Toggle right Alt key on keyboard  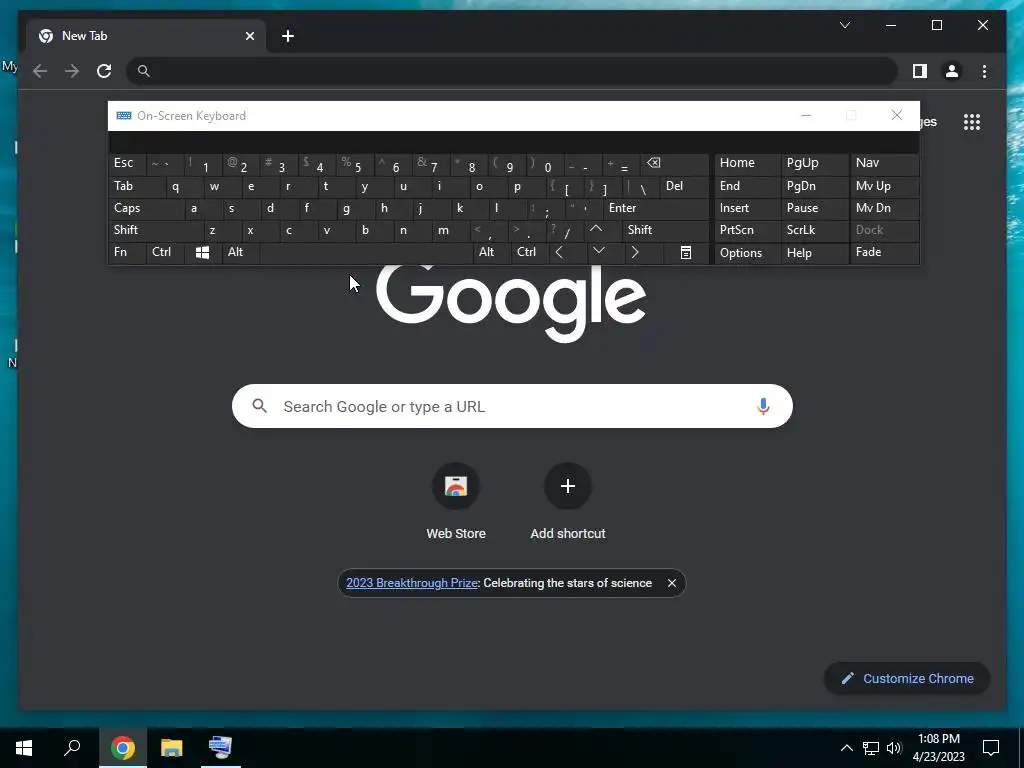tap(491, 252)
